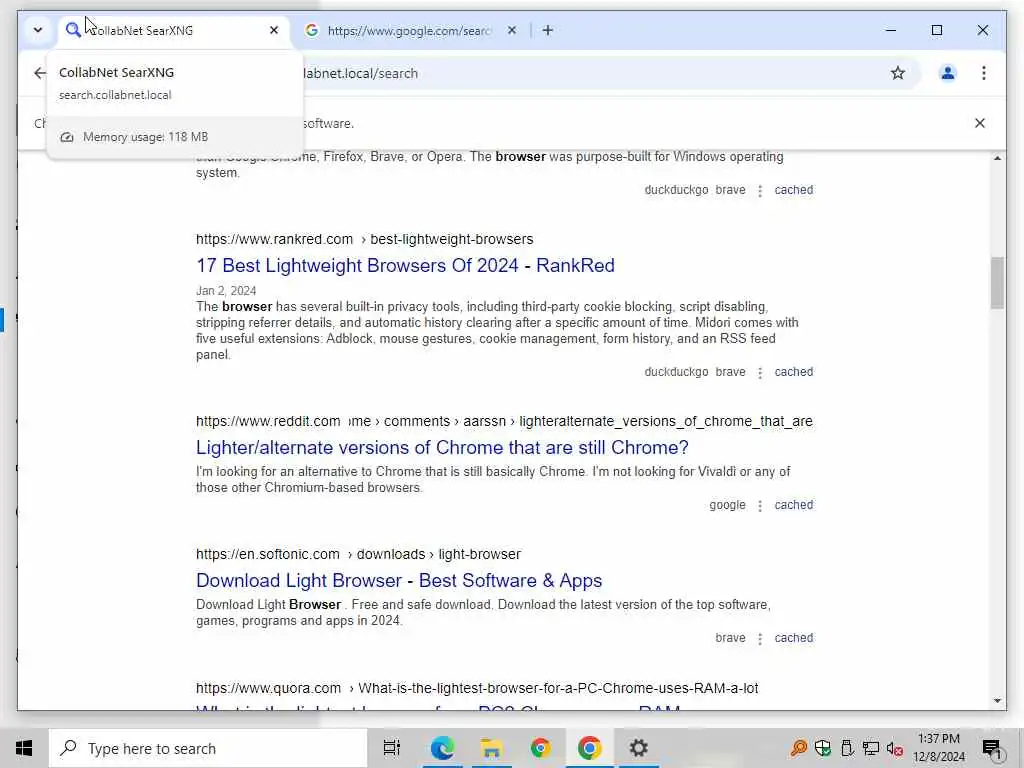Open the Chrome profile menu
1024x768 pixels.
[948, 73]
